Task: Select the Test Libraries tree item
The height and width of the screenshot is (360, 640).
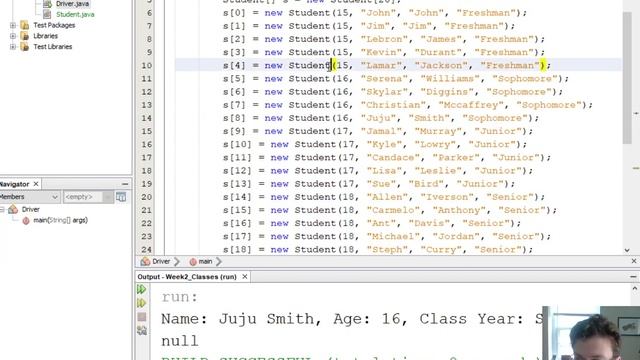Action: [53, 47]
